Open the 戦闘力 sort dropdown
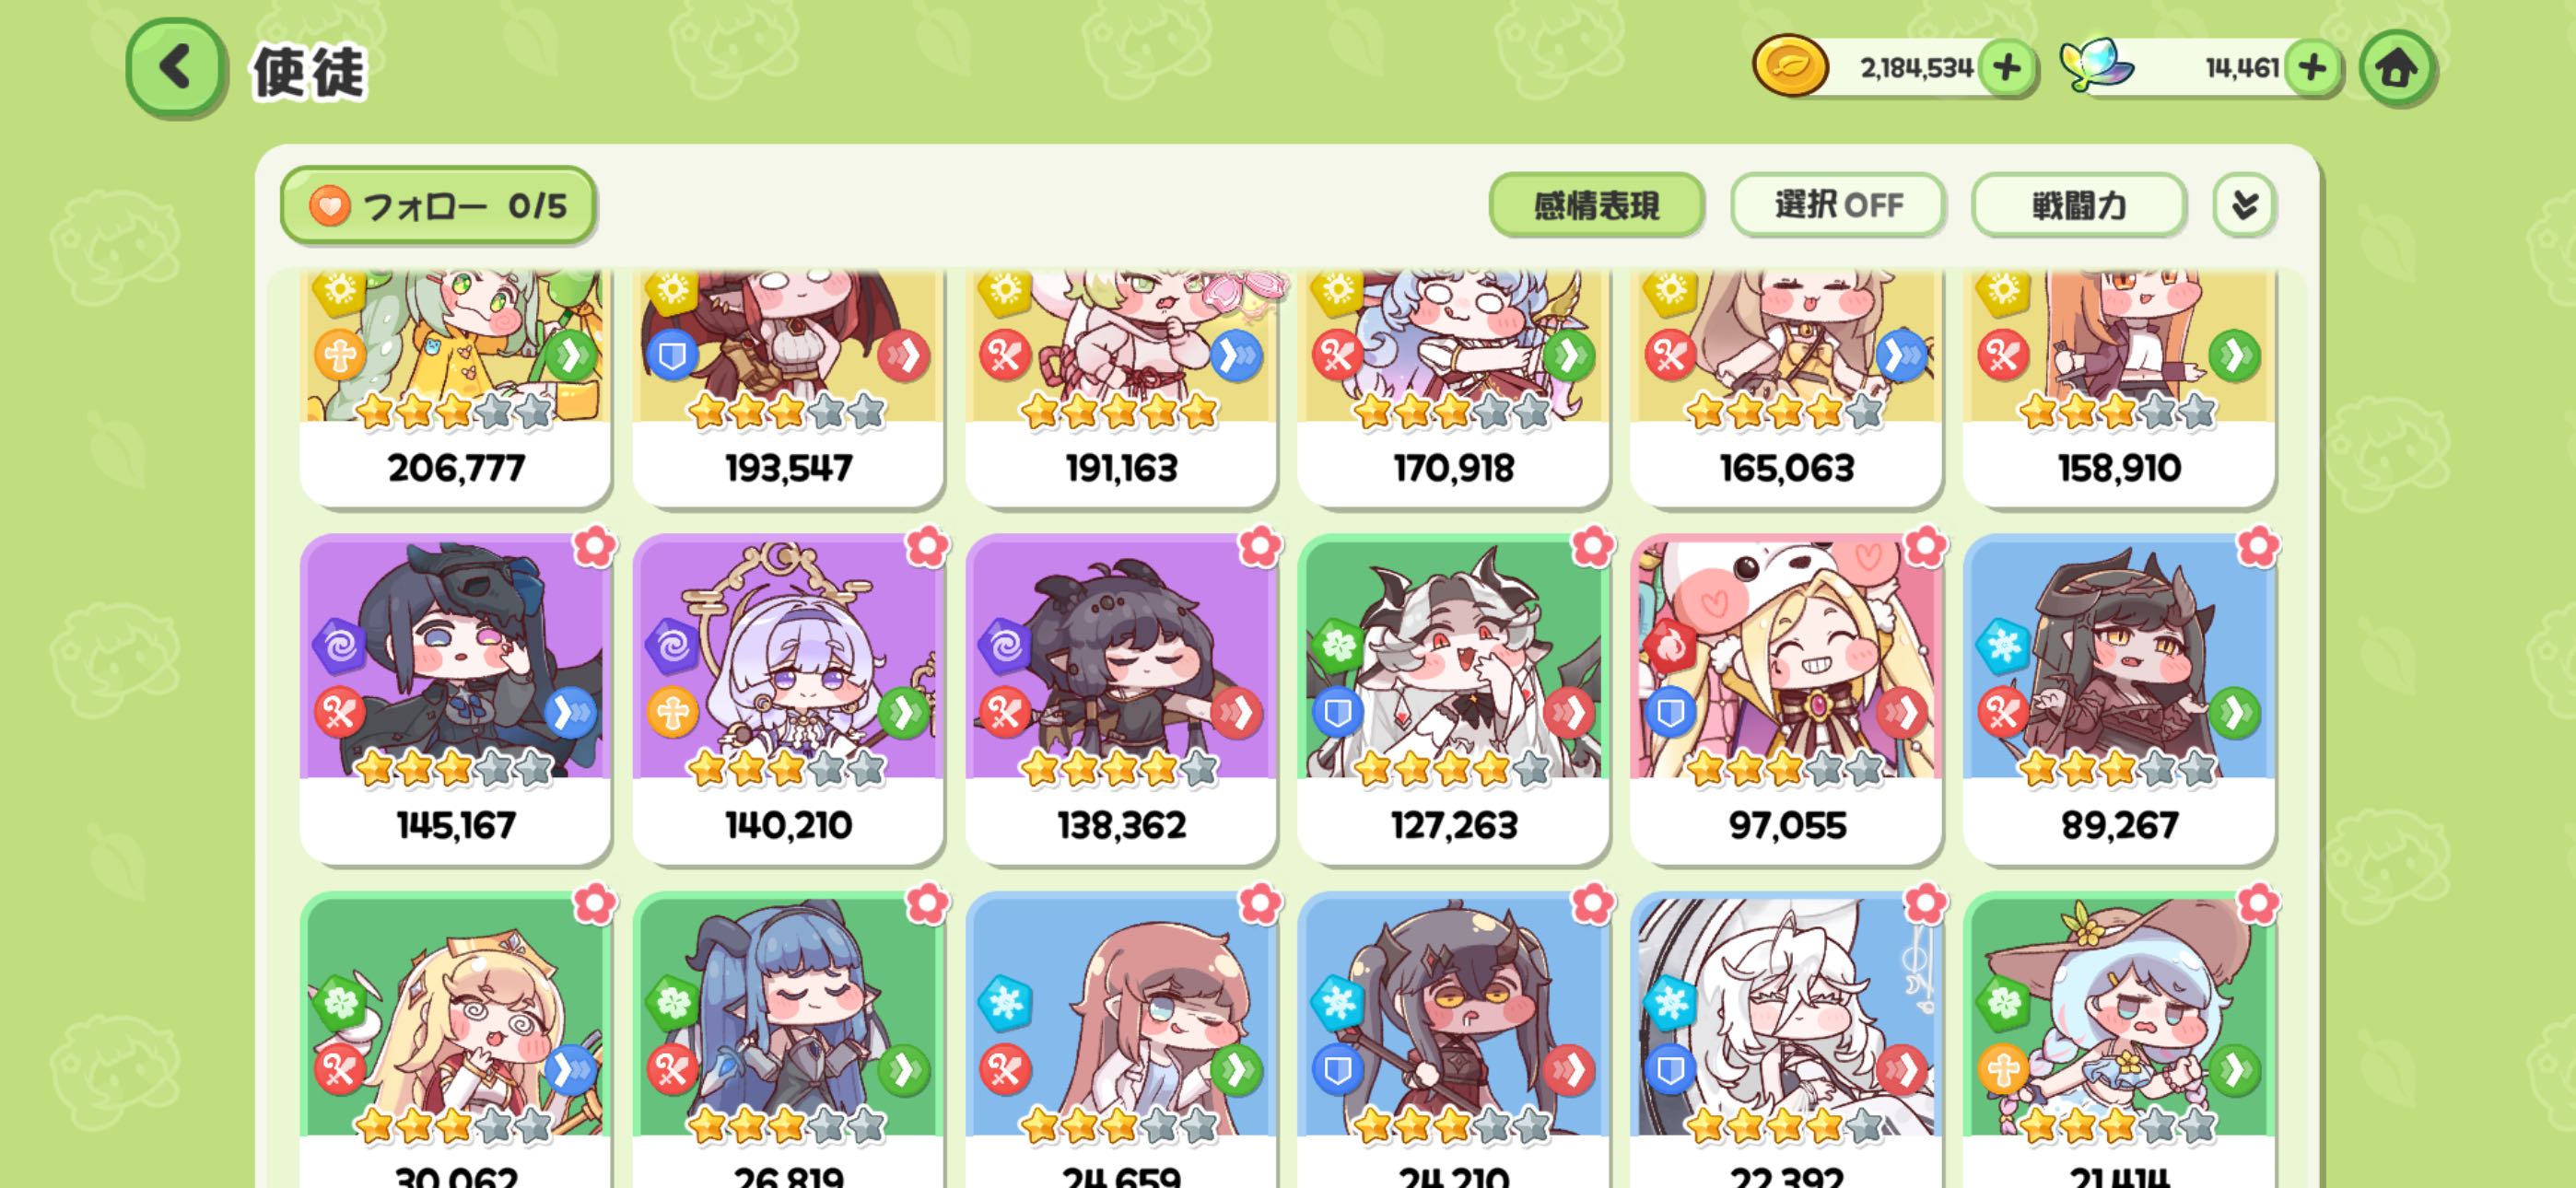 [2079, 205]
